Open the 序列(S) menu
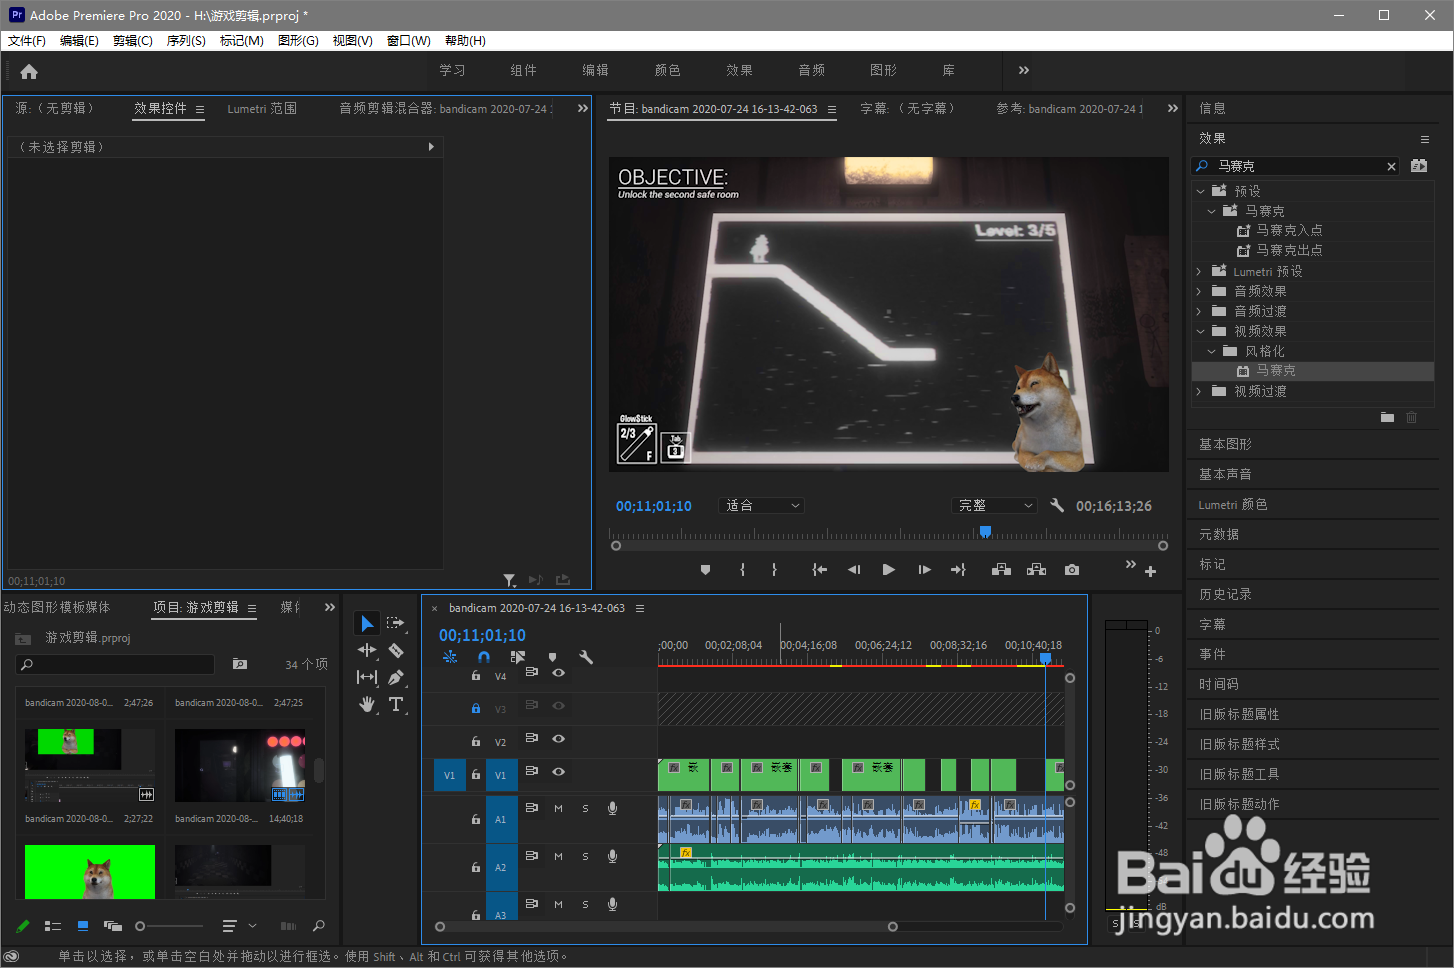The image size is (1454, 968). (186, 41)
